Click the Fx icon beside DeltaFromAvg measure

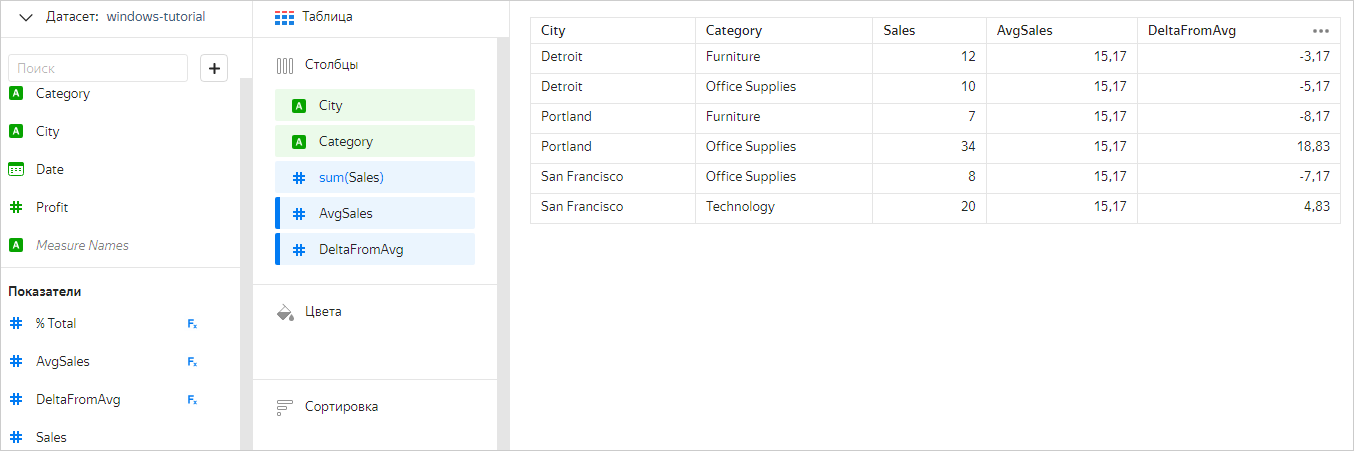click(192, 400)
